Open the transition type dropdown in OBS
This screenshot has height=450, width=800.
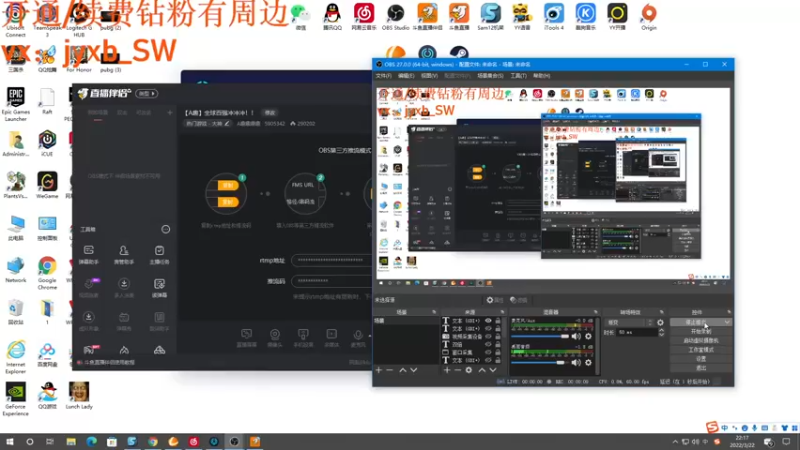(x=629, y=322)
